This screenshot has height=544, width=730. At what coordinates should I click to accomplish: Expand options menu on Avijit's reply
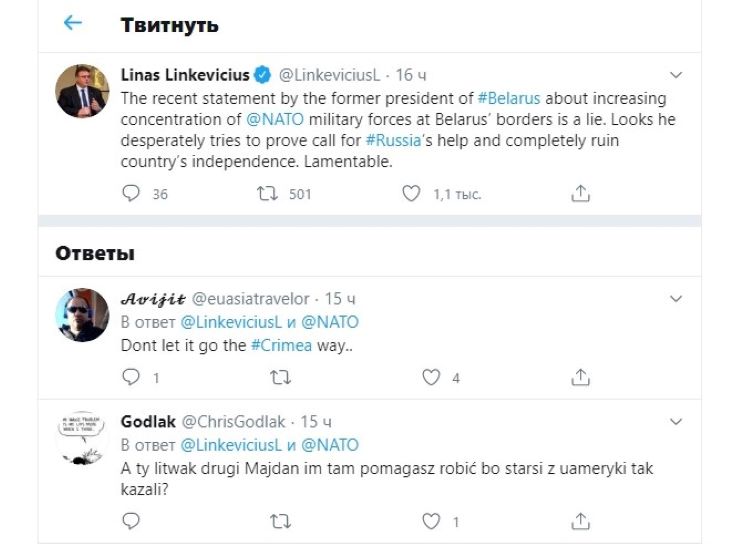[x=676, y=298]
